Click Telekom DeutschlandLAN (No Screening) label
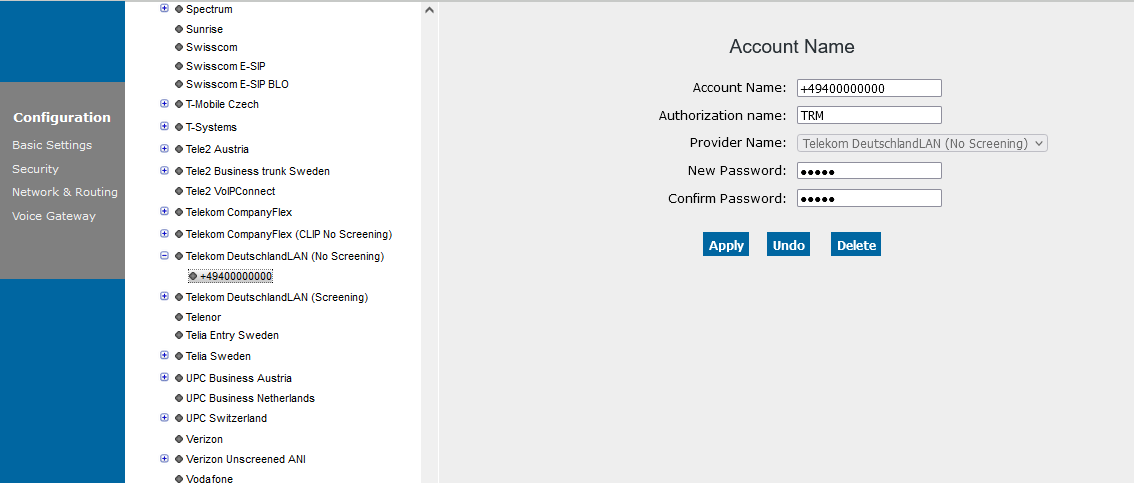 pos(285,256)
